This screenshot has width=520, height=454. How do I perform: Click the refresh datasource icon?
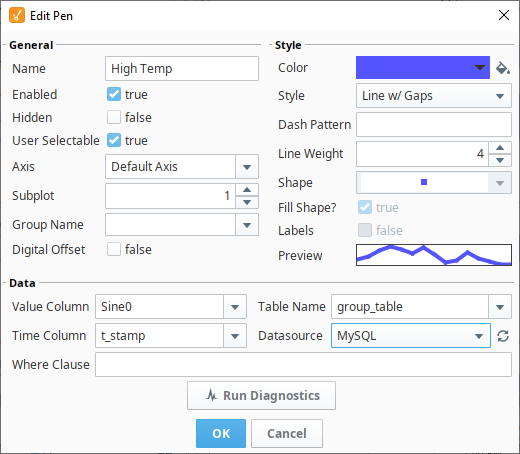(x=503, y=336)
